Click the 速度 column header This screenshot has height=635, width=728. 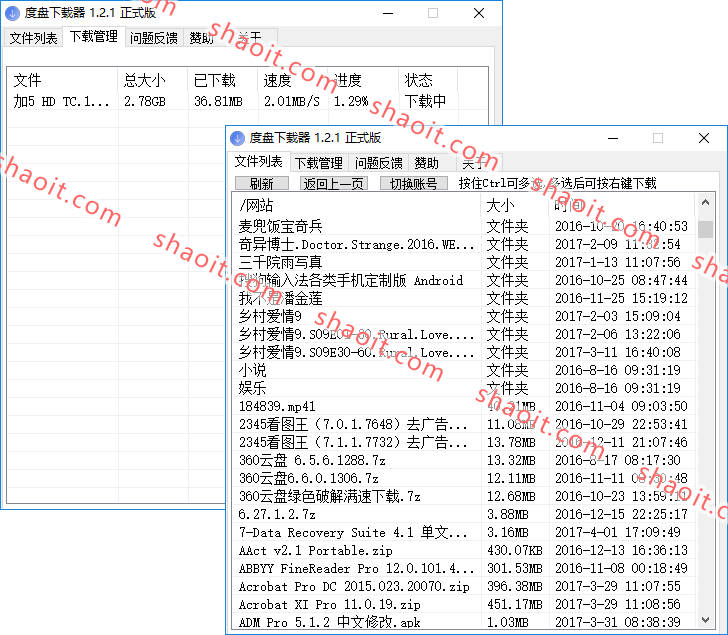tap(292, 80)
